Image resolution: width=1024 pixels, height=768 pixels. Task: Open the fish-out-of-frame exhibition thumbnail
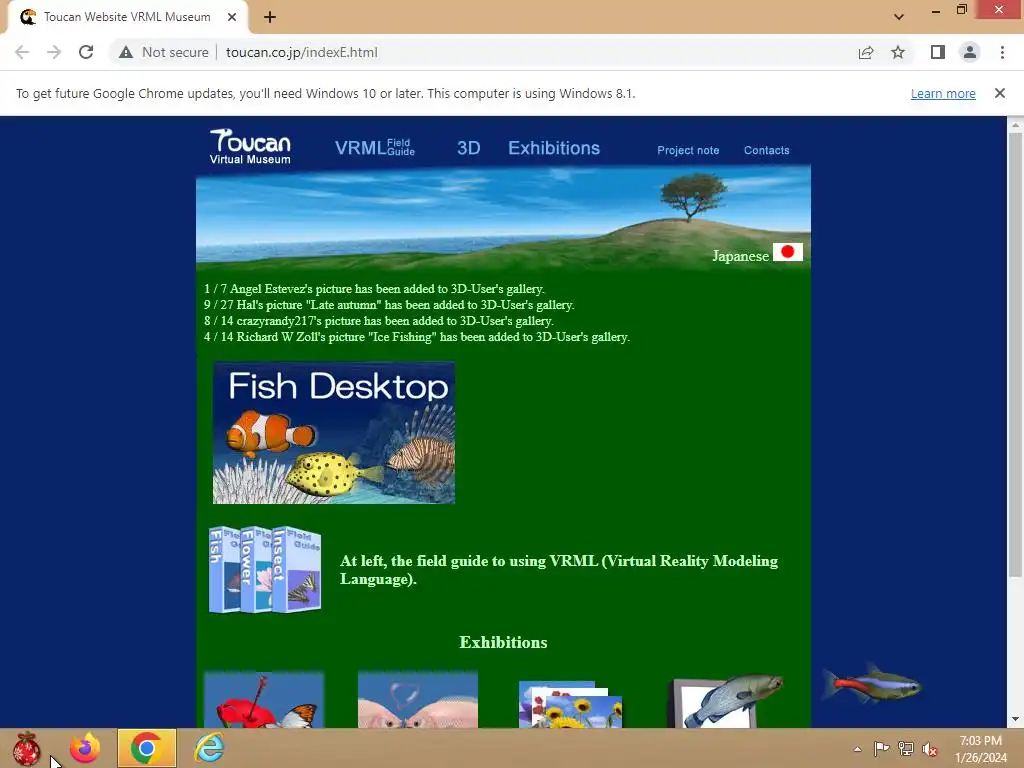[x=725, y=701]
